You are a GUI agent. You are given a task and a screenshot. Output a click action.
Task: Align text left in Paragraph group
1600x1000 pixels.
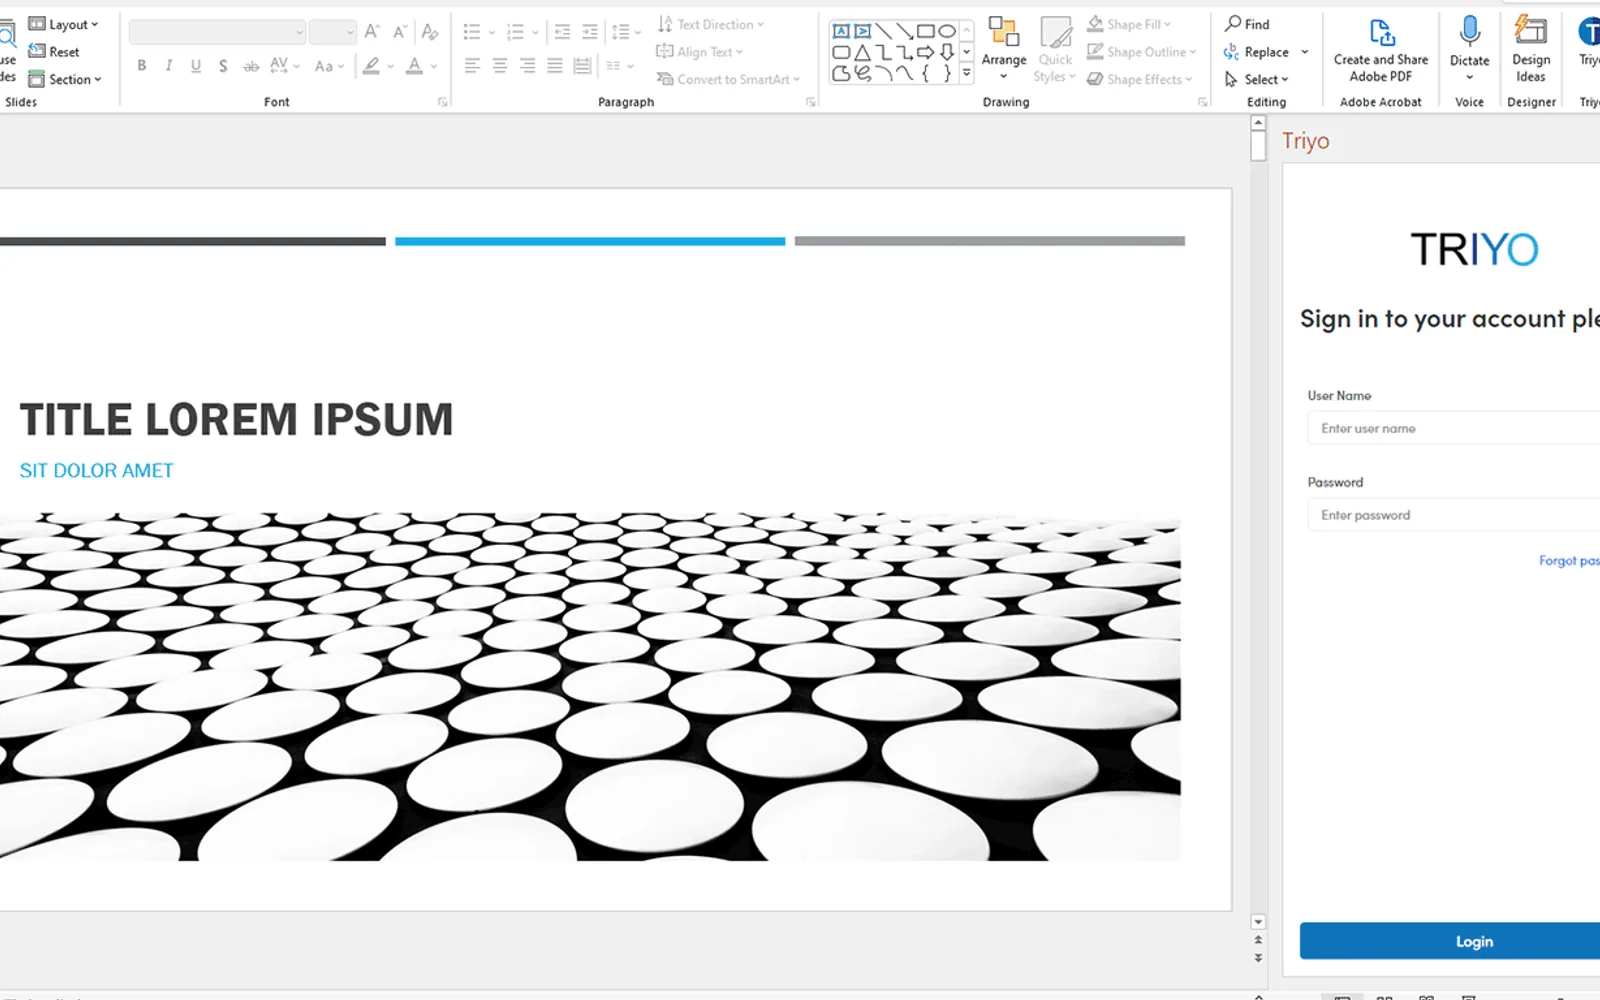[472, 66]
